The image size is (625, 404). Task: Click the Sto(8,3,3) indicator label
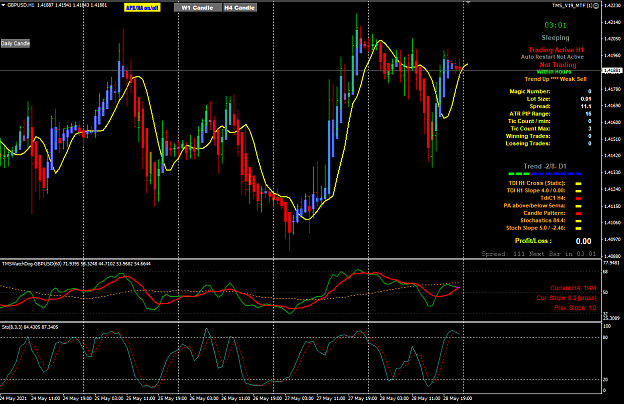(x=30, y=327)
